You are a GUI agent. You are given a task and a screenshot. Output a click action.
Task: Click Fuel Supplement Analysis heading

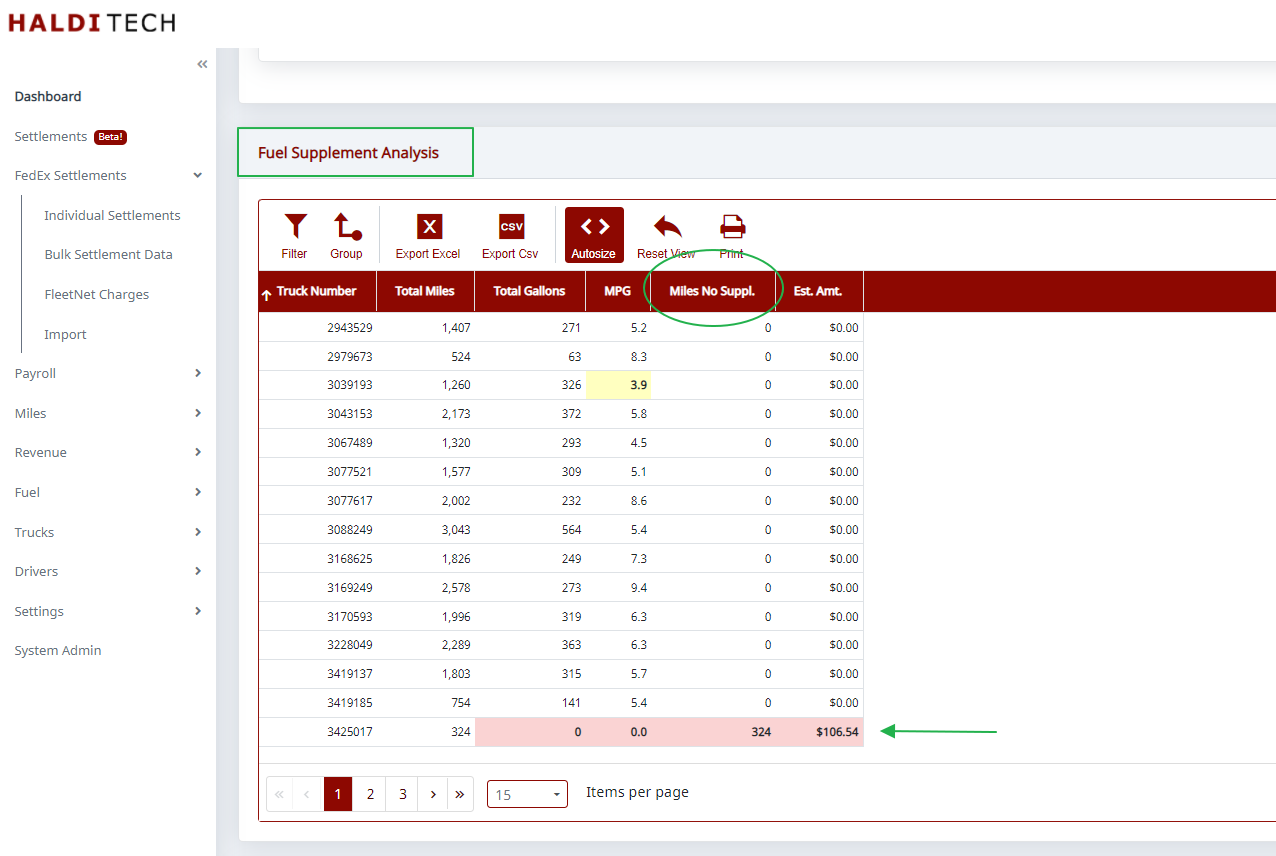(348, 153)
